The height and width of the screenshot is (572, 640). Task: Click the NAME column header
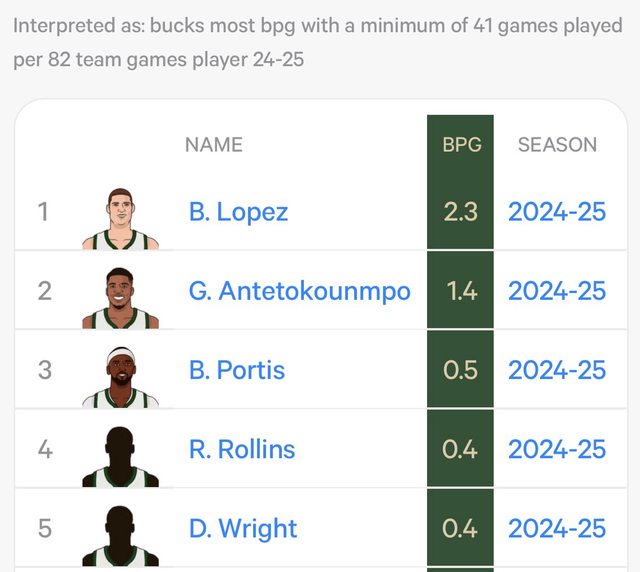[213, 144]
